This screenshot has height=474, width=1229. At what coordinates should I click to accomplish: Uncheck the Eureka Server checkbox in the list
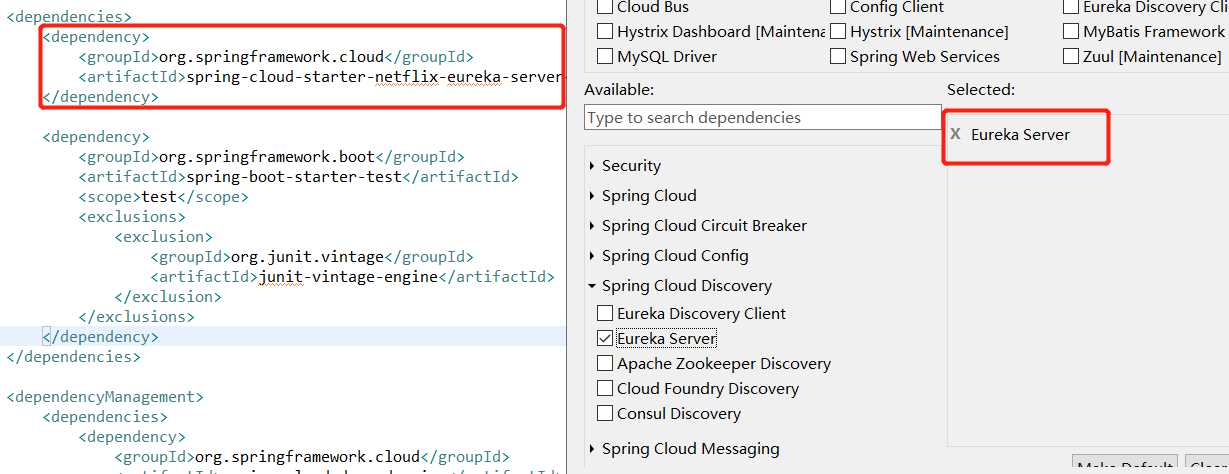(x=604, y=339)
